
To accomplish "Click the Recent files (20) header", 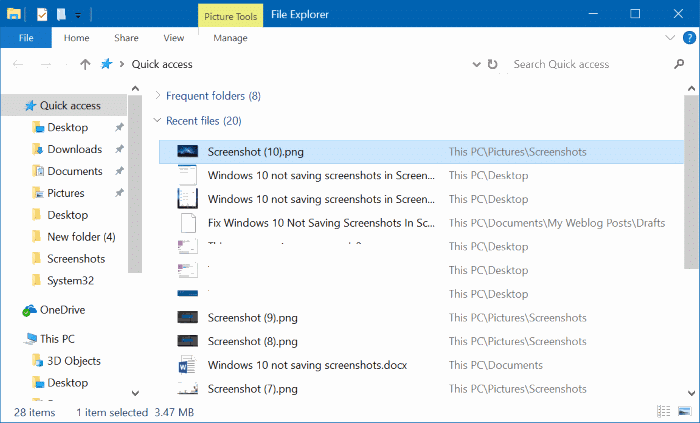I will click(204, 121).
